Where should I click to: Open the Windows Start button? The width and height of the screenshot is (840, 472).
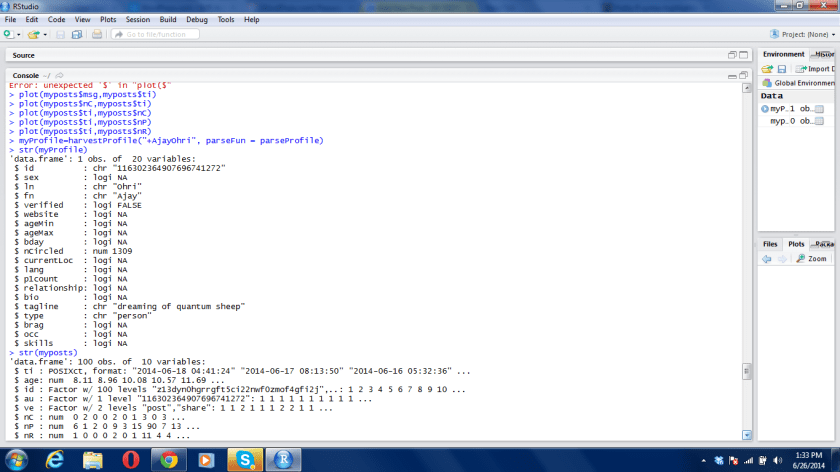click(16, 460)
